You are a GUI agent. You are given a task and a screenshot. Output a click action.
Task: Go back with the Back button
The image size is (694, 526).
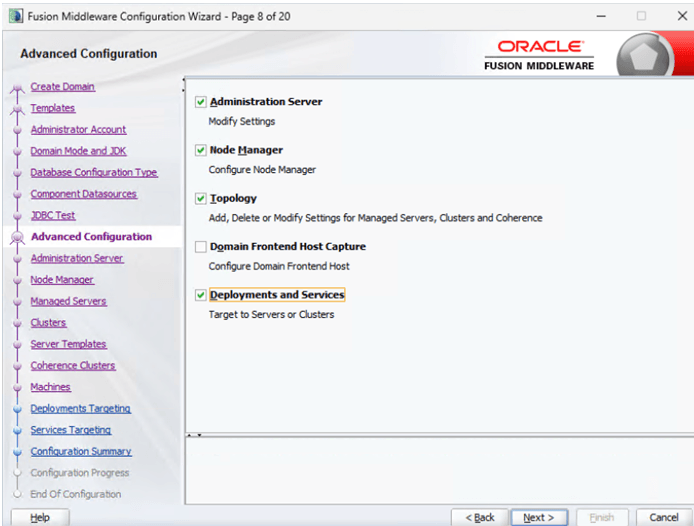[480, 518]
